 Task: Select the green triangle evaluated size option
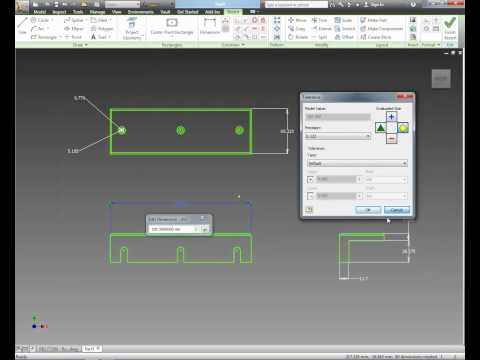[381, 127]
